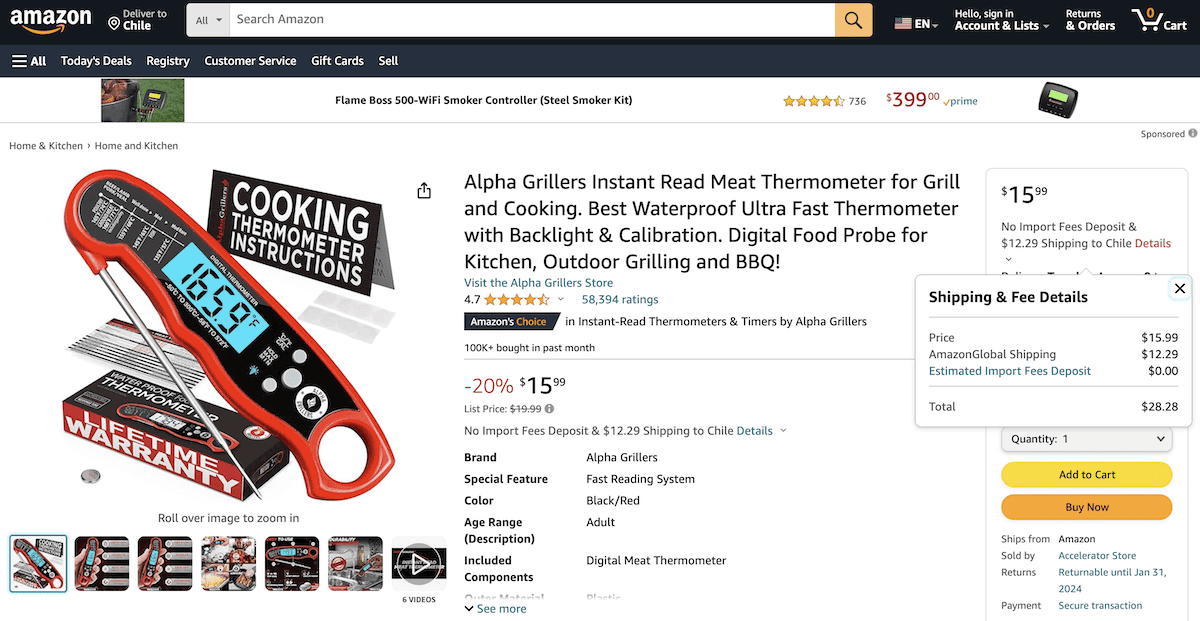Click the 4.7 star rating stars
This screenshot has width=1200, height=621.
pos(515,299)
